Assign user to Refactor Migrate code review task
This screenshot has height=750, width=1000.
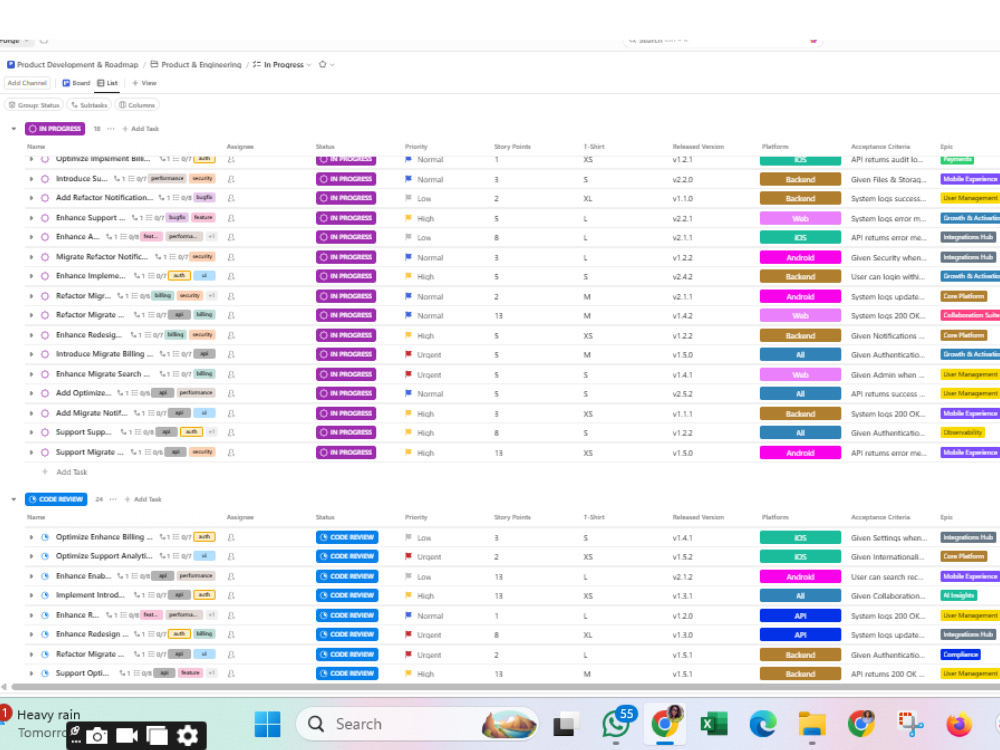[232, 654]
